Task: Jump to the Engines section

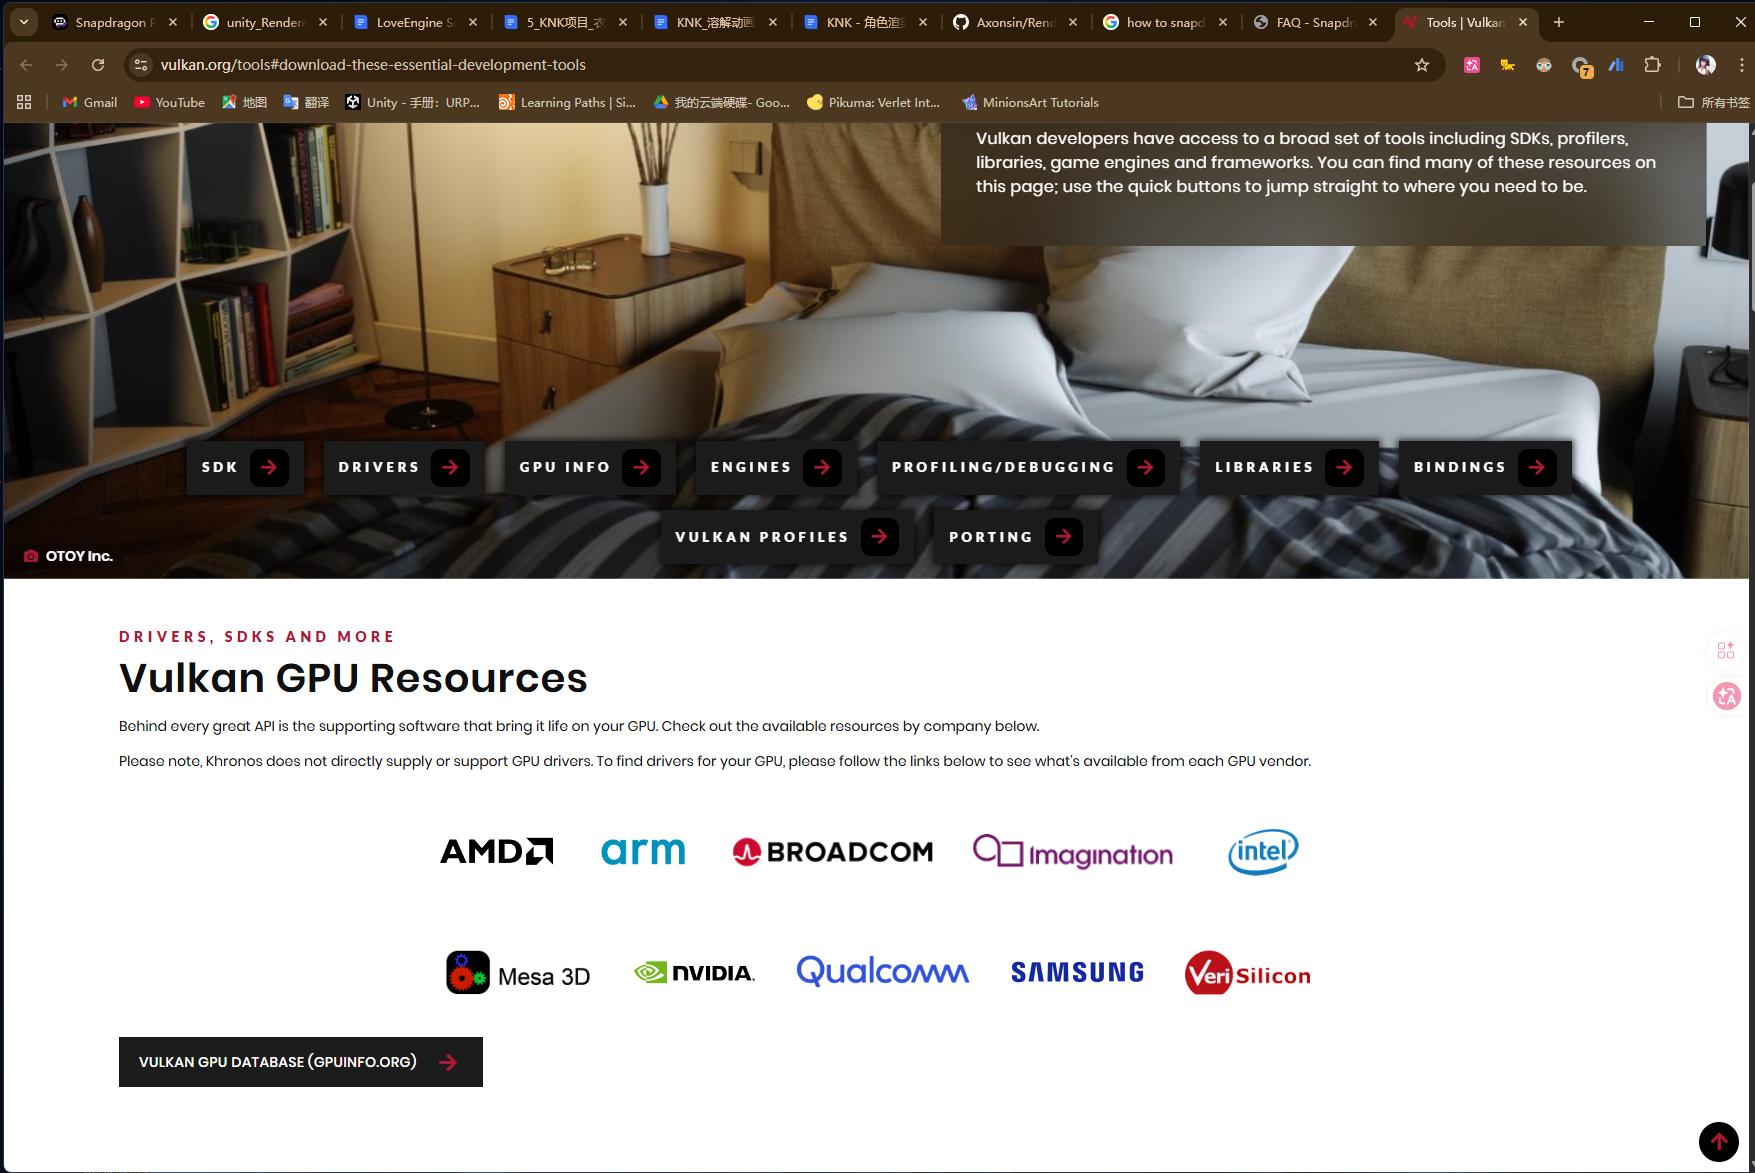Action: click(776, 467)
